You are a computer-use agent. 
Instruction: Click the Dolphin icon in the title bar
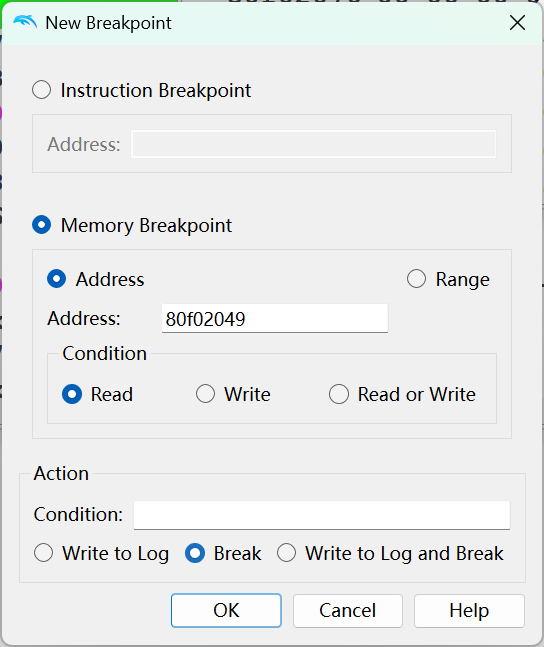[25, 22]
